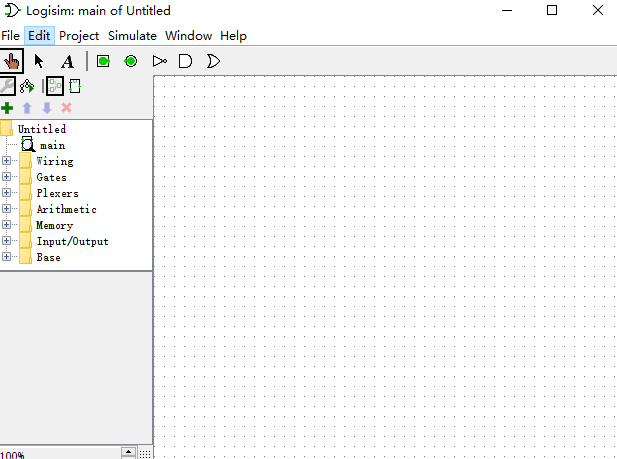
Task: Add an output pin
Action: pos(131,61)
